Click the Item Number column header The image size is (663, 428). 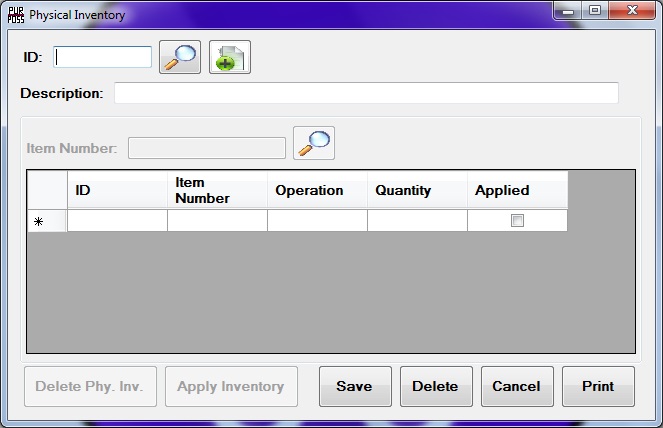[217, 190]
